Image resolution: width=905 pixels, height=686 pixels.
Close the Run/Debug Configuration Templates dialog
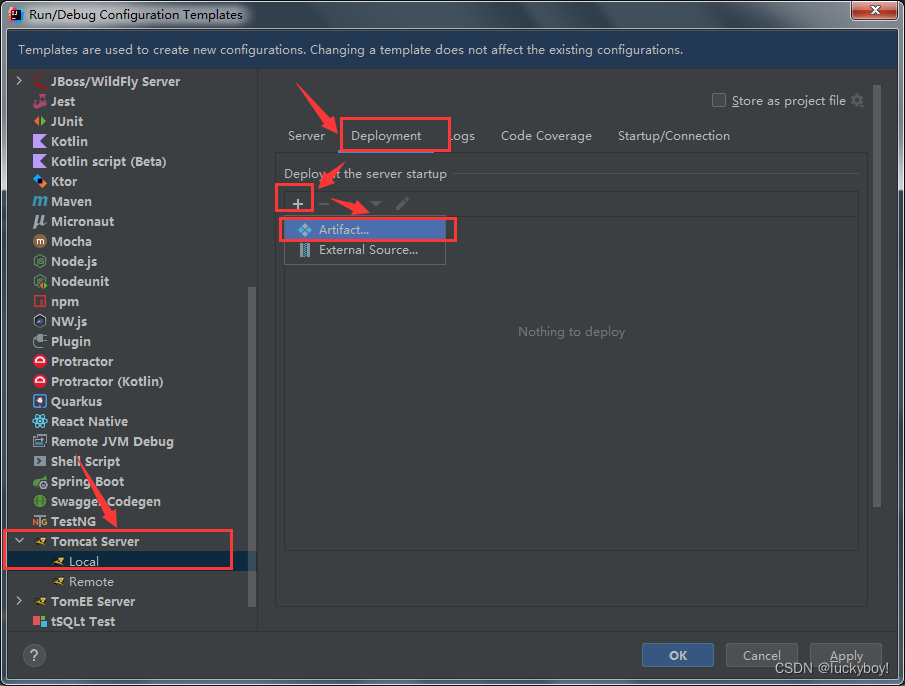click(x=875, y=10)
